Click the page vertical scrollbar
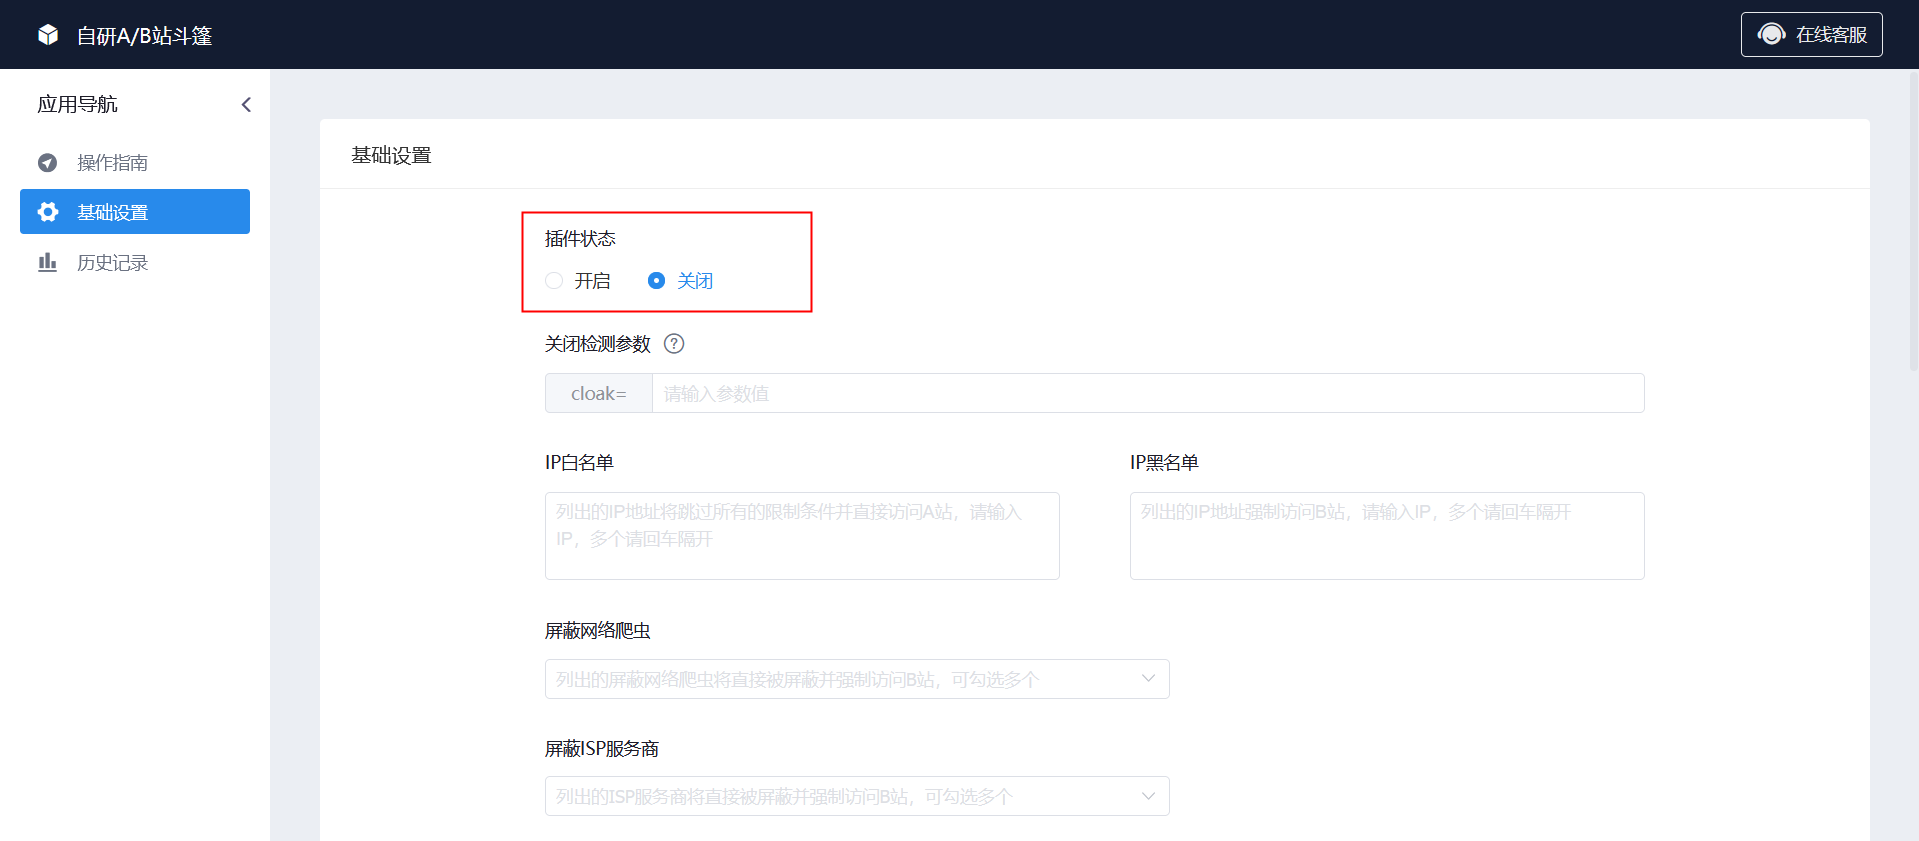This screenshot has width=1919, height=841. 1913,220
